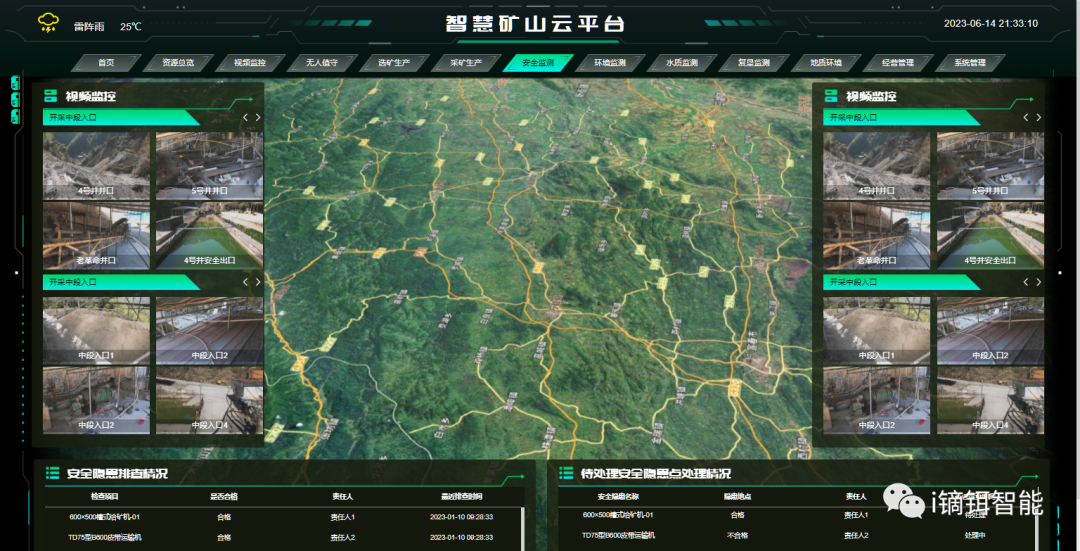Screen dimensions: 1080x551
Task: Go to next page of right lower 开采中段入口
Action: [1039, 282]
